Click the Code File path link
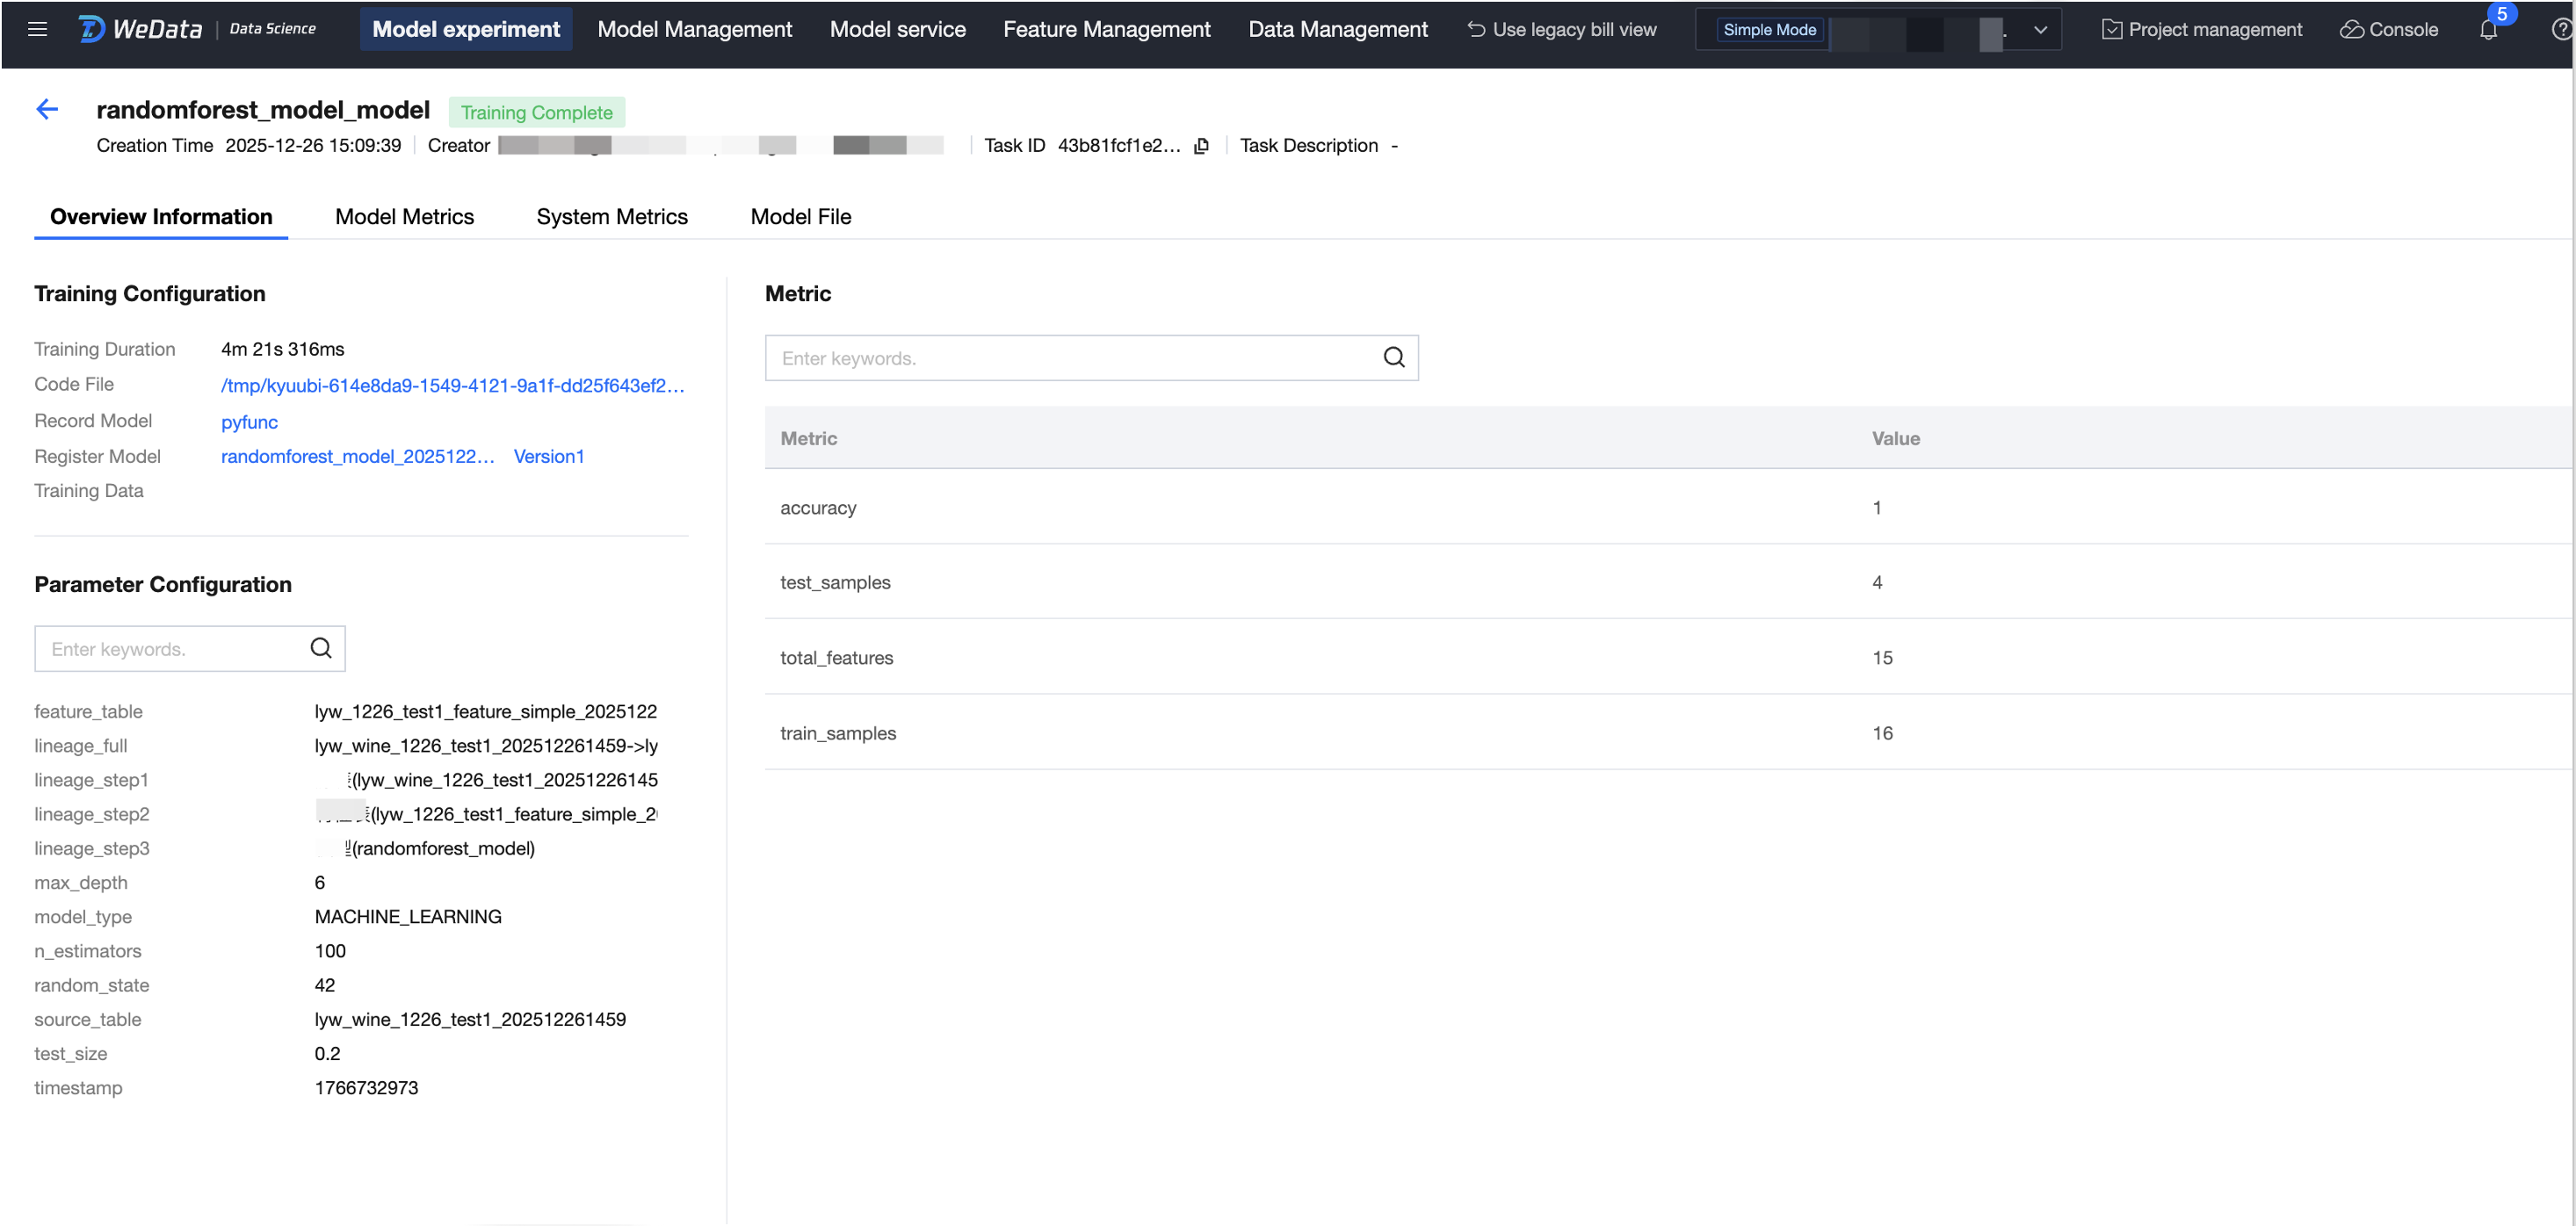The width and height of the screenshot is (2576, 1226). [452, 386]
